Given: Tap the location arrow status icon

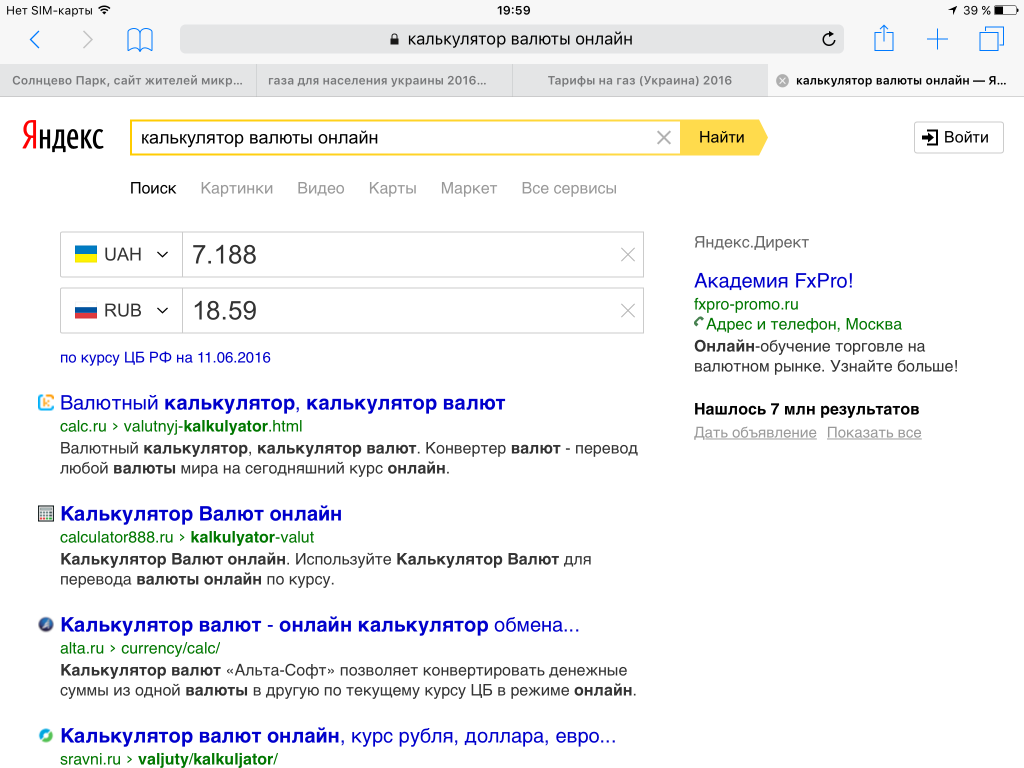Looking at the screenshot, I should point(953,10).
